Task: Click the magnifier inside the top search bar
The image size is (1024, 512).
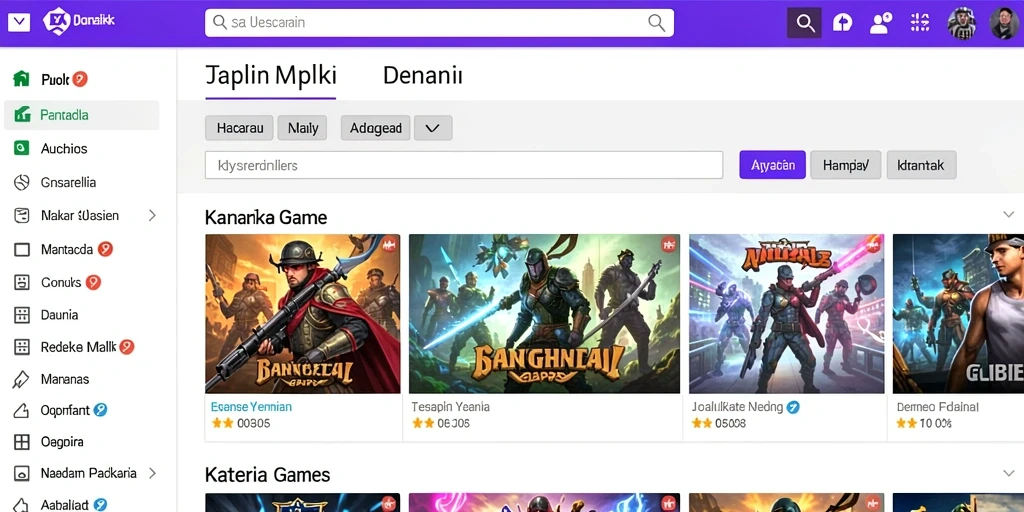Action: coord(656,23)
